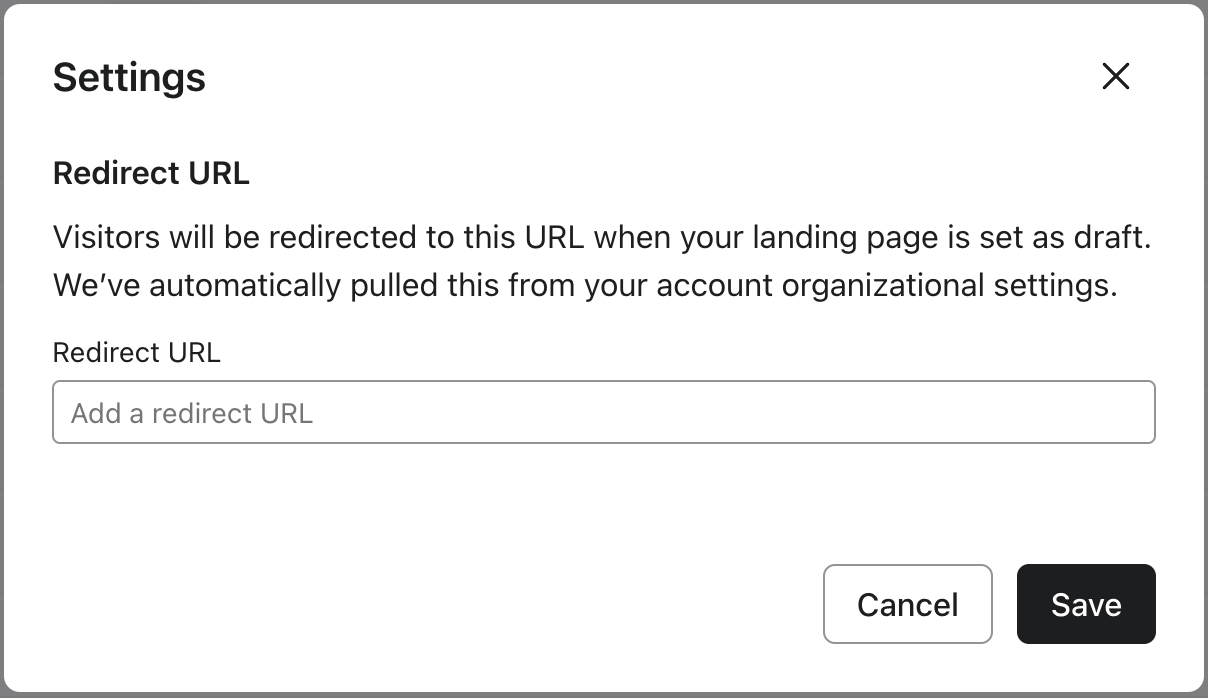Focus the Redirect URL text field

click(603, 412)
